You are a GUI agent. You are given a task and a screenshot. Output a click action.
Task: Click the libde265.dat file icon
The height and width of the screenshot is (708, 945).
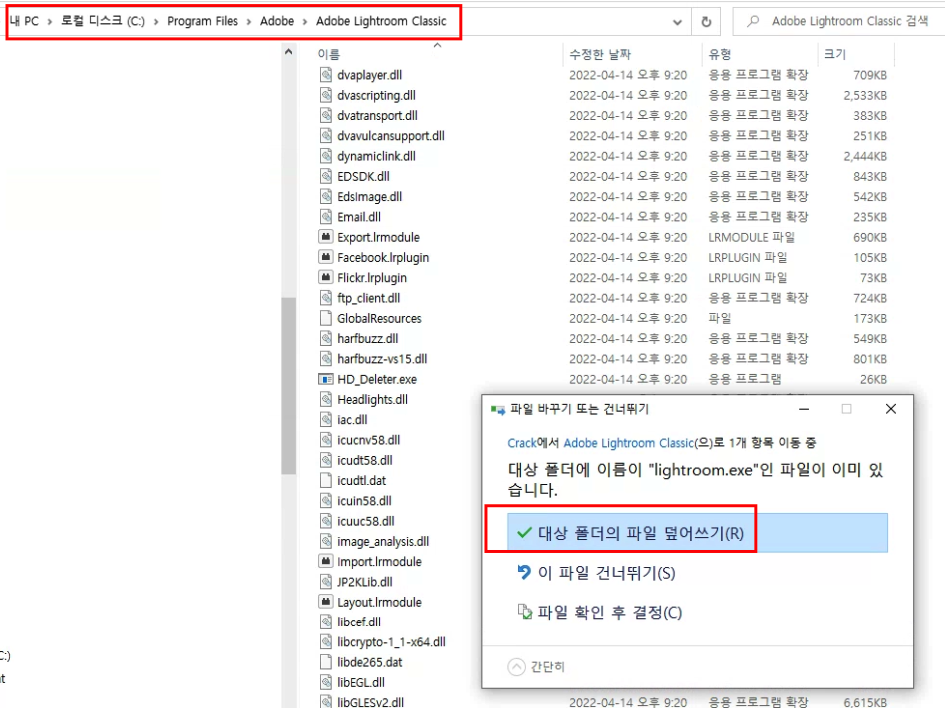coord(325,662)
